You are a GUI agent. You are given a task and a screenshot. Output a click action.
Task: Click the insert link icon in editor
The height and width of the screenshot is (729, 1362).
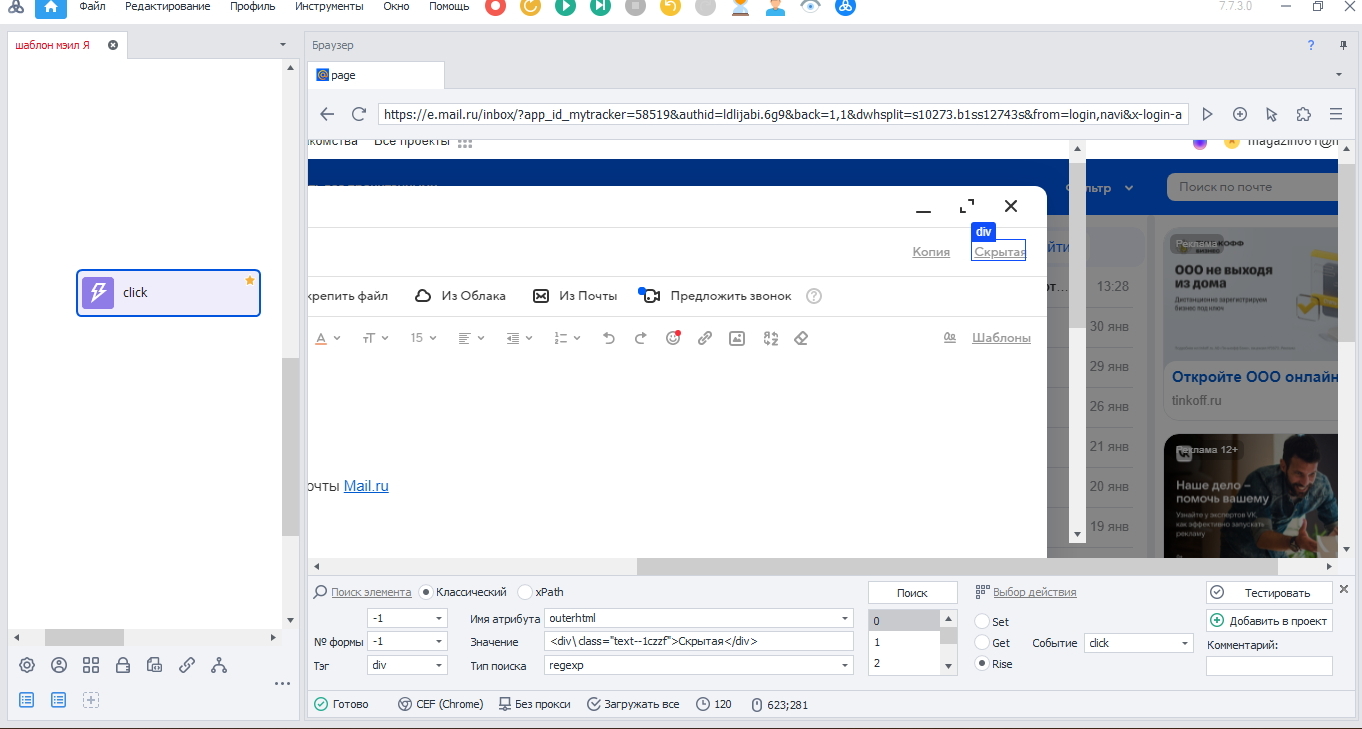tap(705, 338)
